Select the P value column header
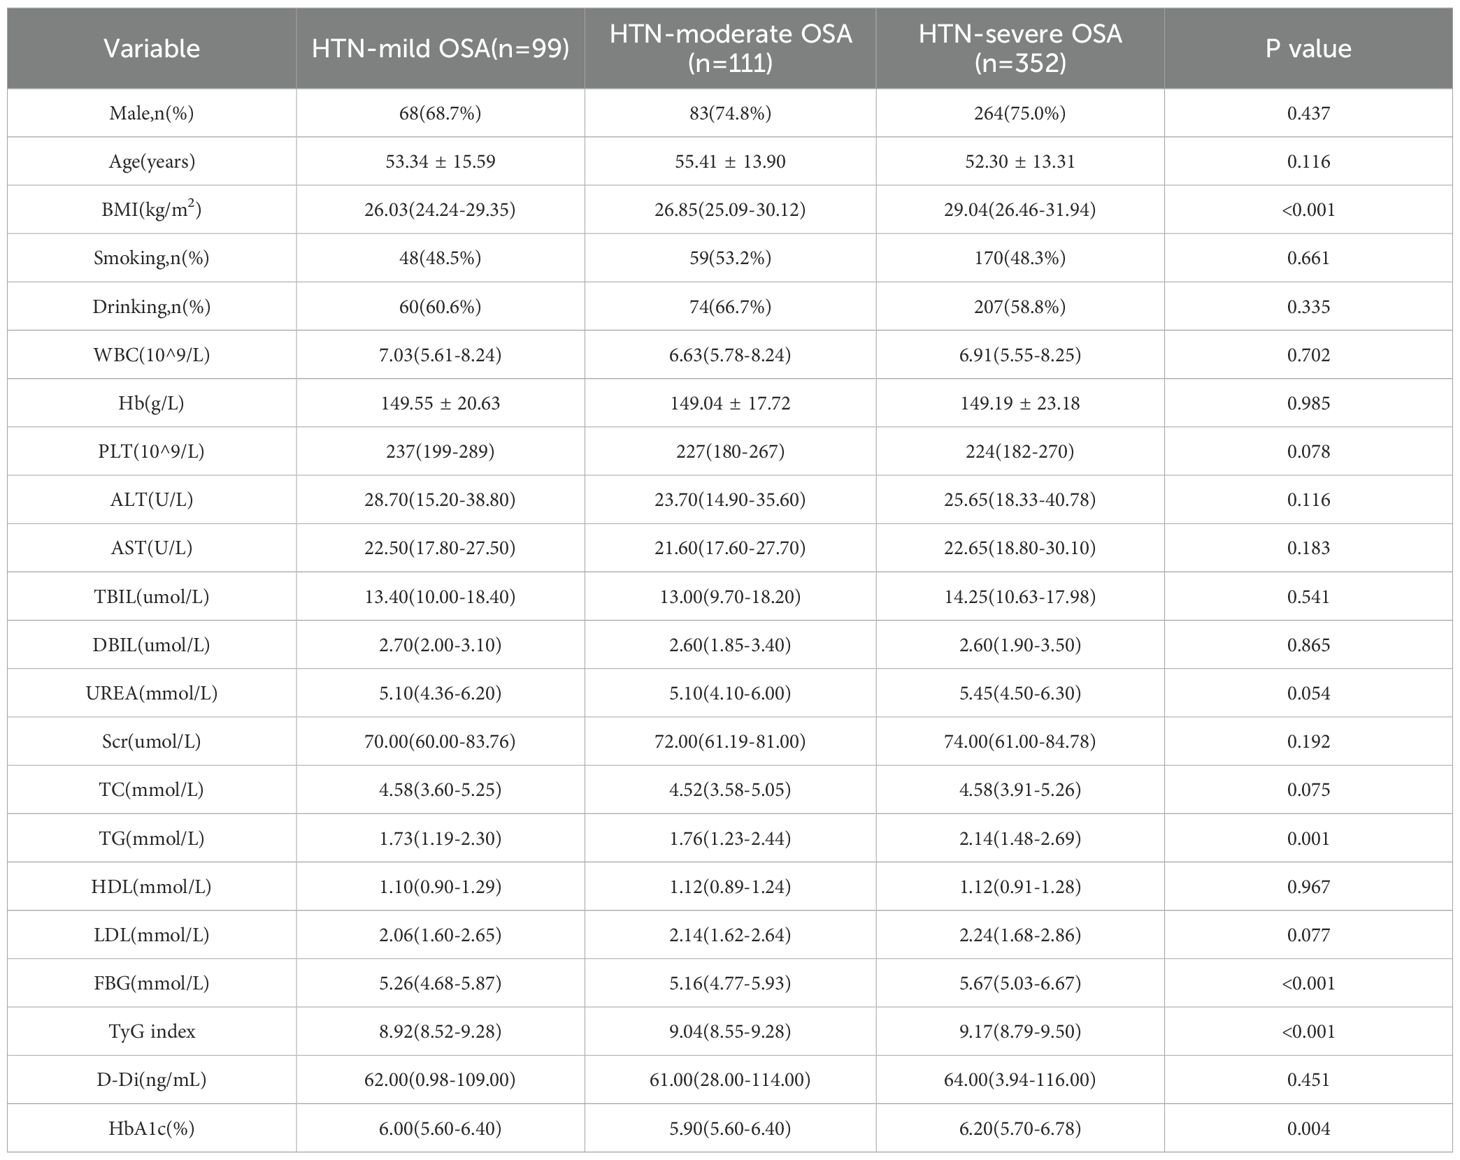 tap(1308, 48)
